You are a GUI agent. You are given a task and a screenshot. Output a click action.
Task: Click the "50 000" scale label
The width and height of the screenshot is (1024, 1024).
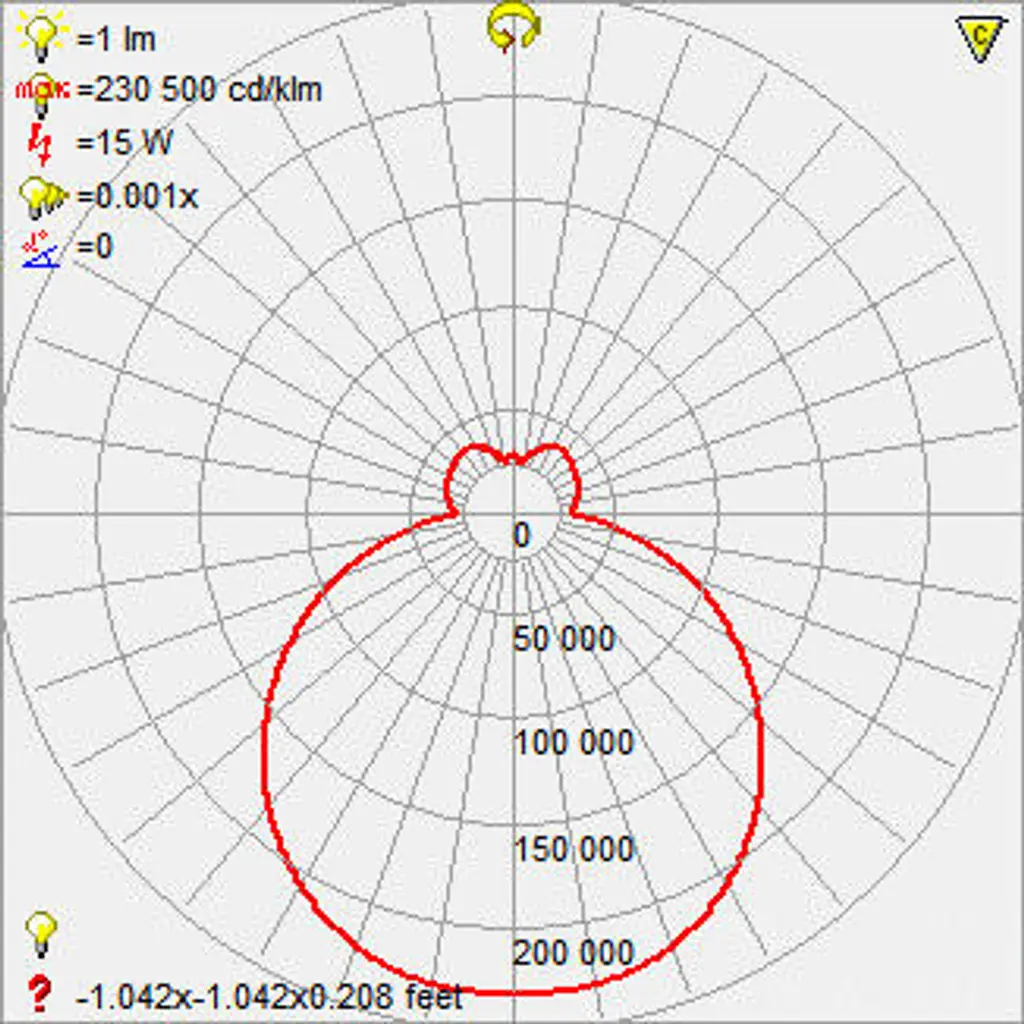click(564, 639)
